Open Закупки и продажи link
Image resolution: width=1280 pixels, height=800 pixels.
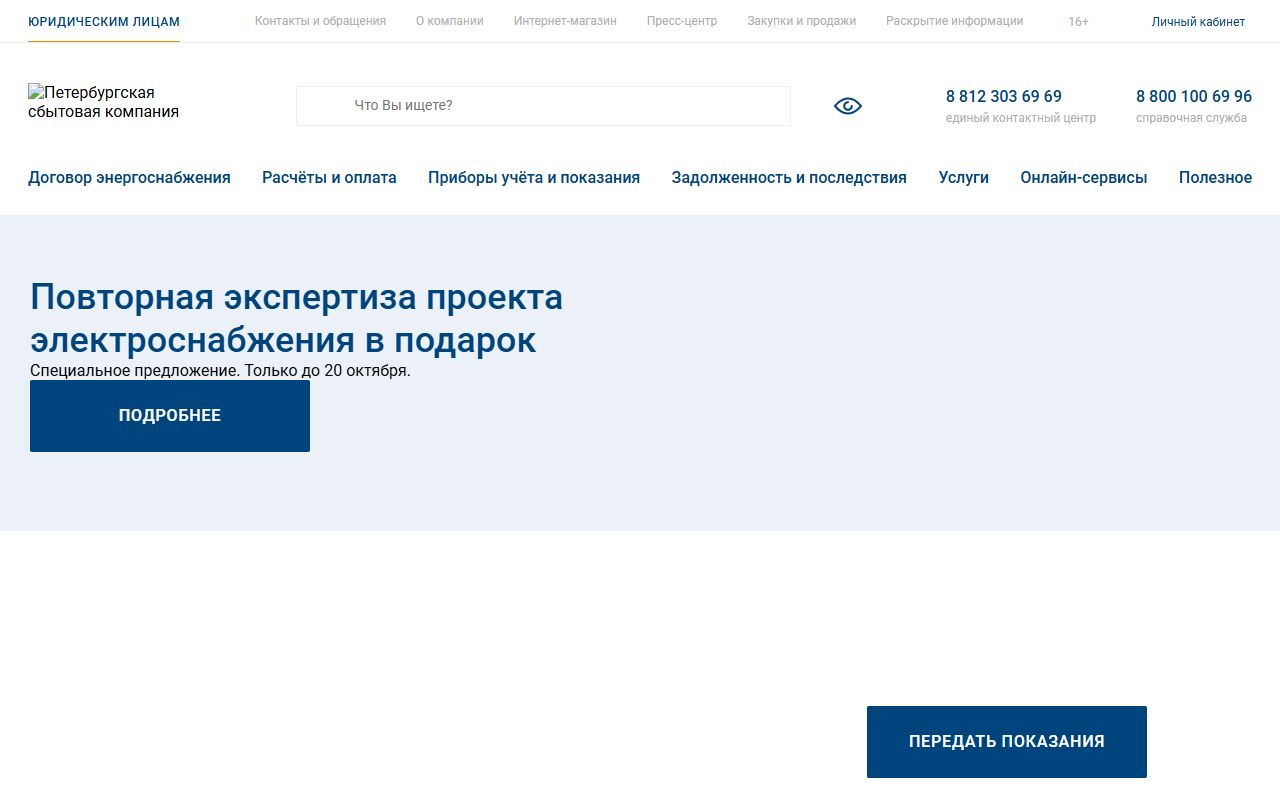801,21
